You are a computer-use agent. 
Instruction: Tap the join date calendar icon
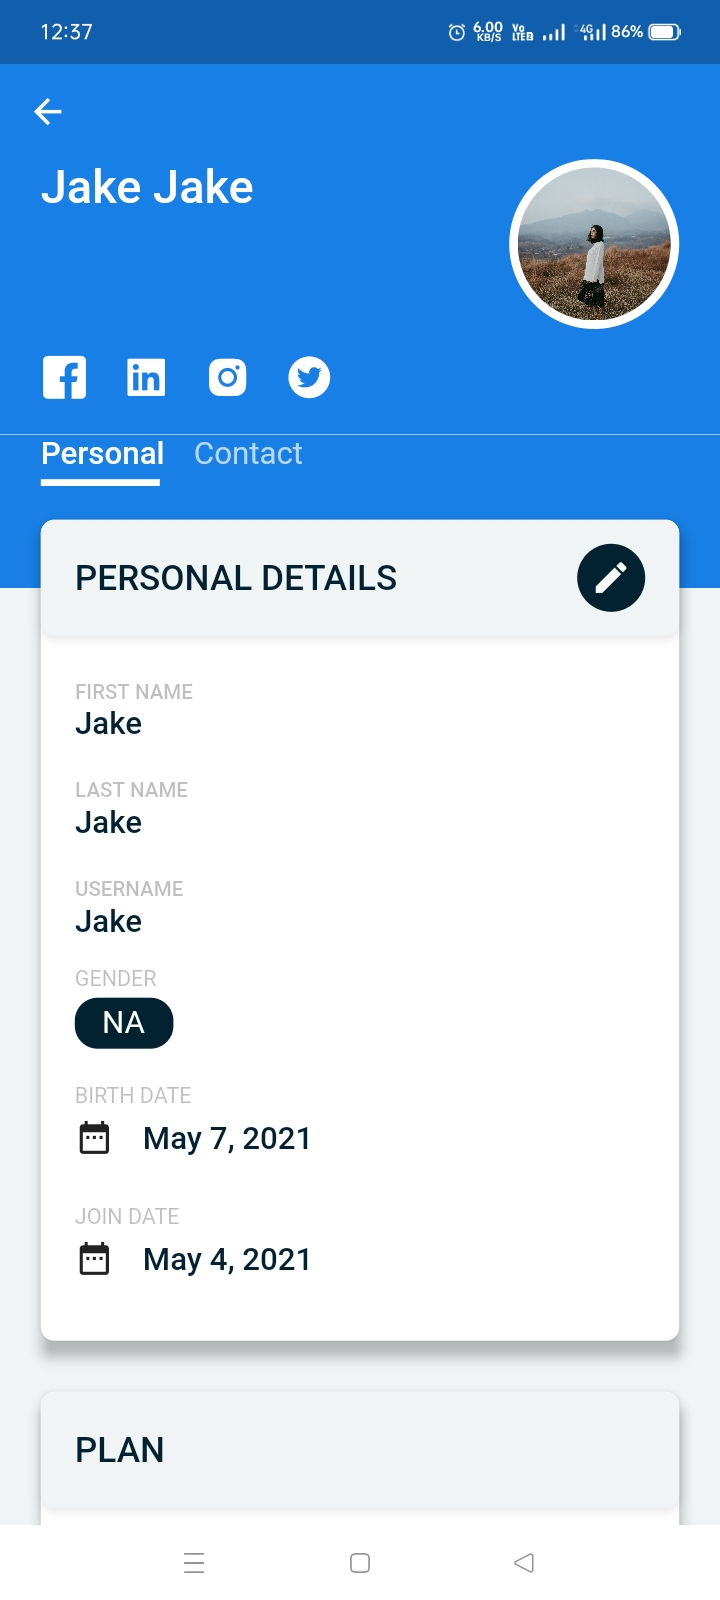[94, 1259]
